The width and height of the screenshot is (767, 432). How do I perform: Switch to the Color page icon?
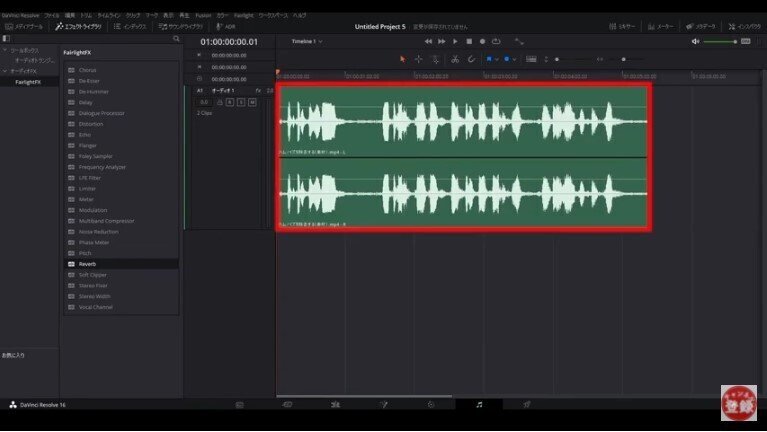[431, 405]
